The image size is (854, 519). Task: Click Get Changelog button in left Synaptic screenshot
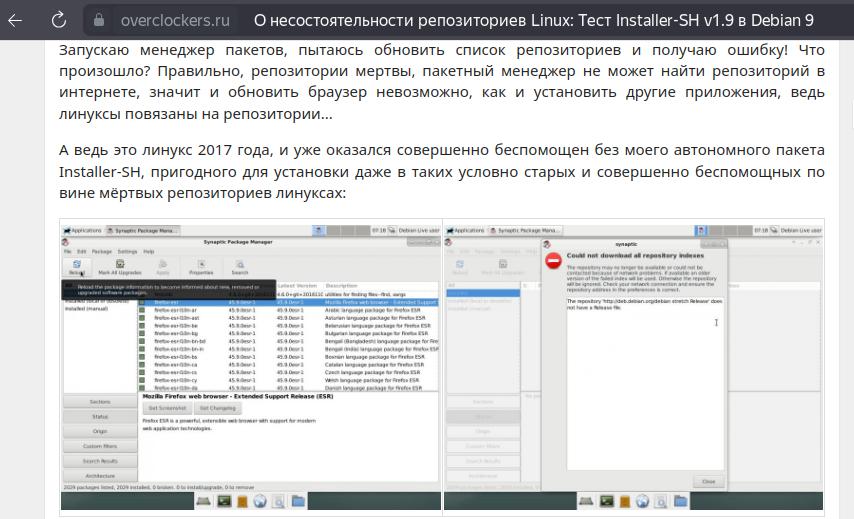point(217,408)
